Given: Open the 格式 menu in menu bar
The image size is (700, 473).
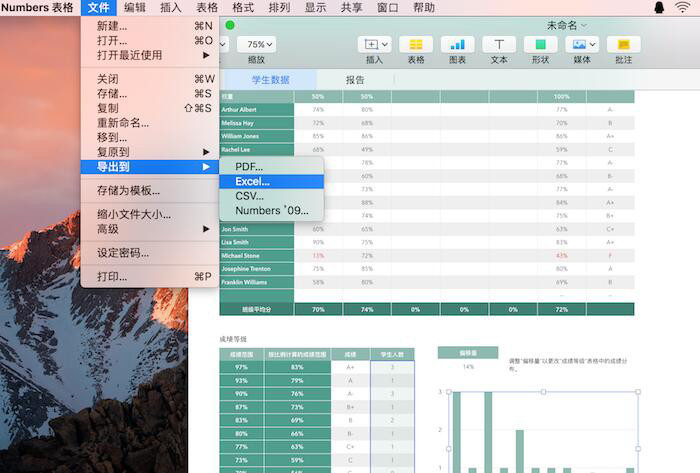Looking at the screenshot, I should tap(243, 7).
